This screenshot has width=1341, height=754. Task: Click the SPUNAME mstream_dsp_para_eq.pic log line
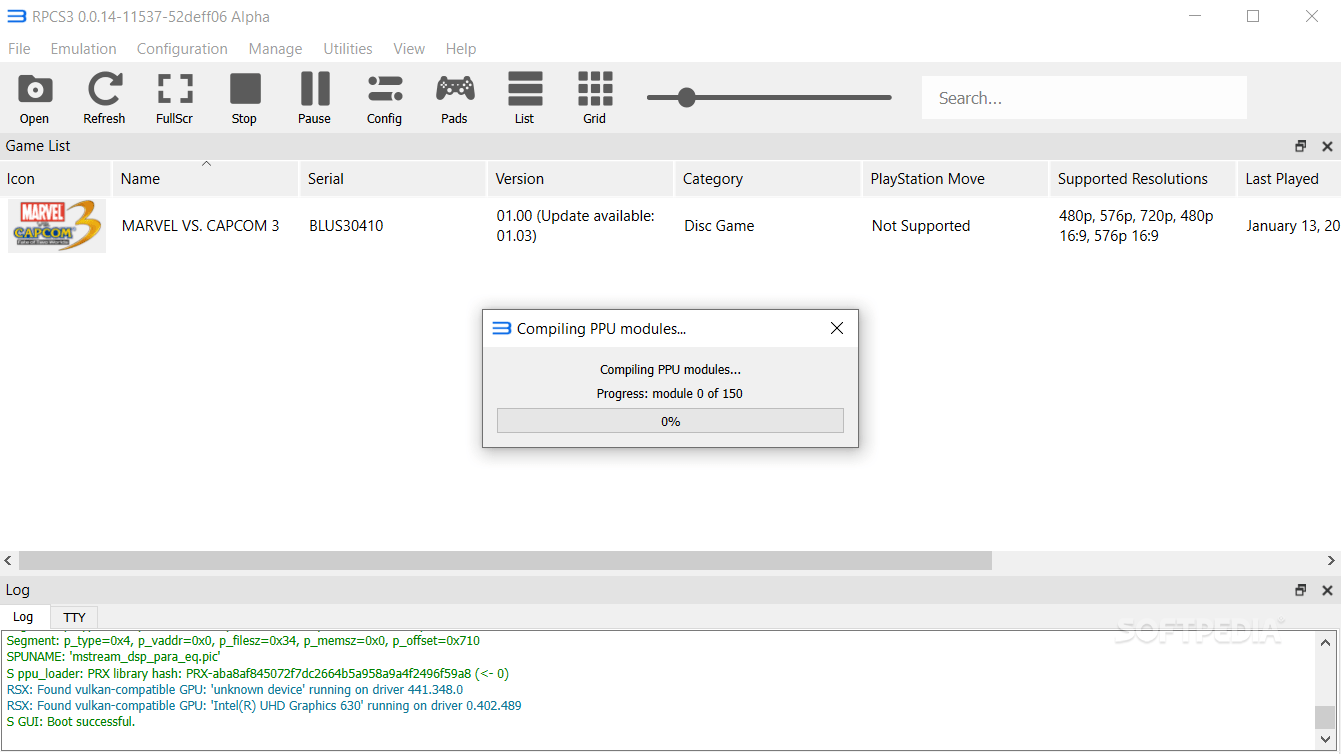click(113, 657)
